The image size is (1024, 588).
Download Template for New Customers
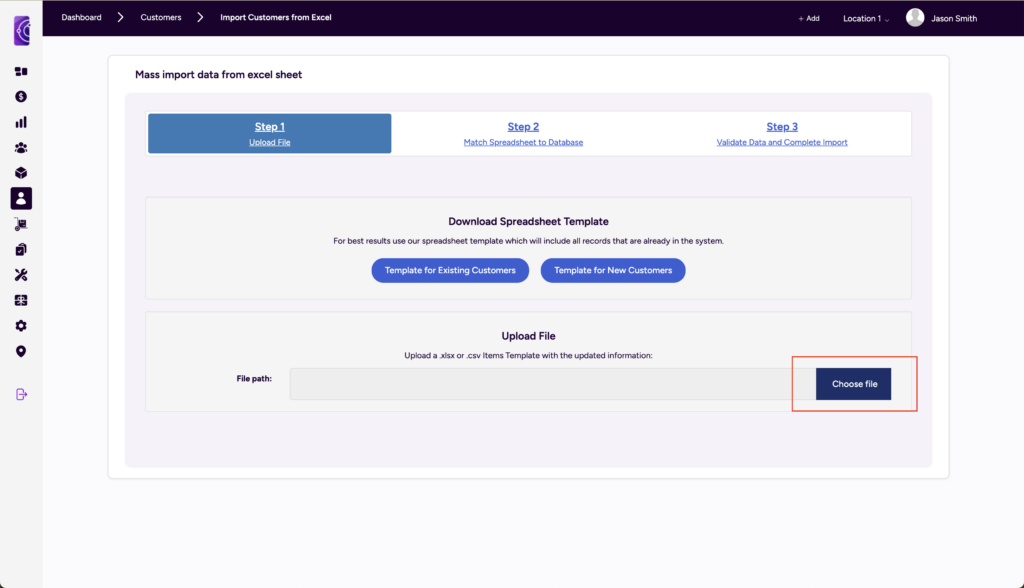(613, 270)
